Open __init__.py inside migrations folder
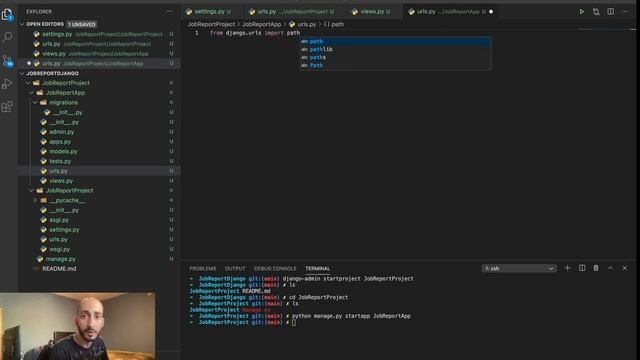 coord(99,112)
